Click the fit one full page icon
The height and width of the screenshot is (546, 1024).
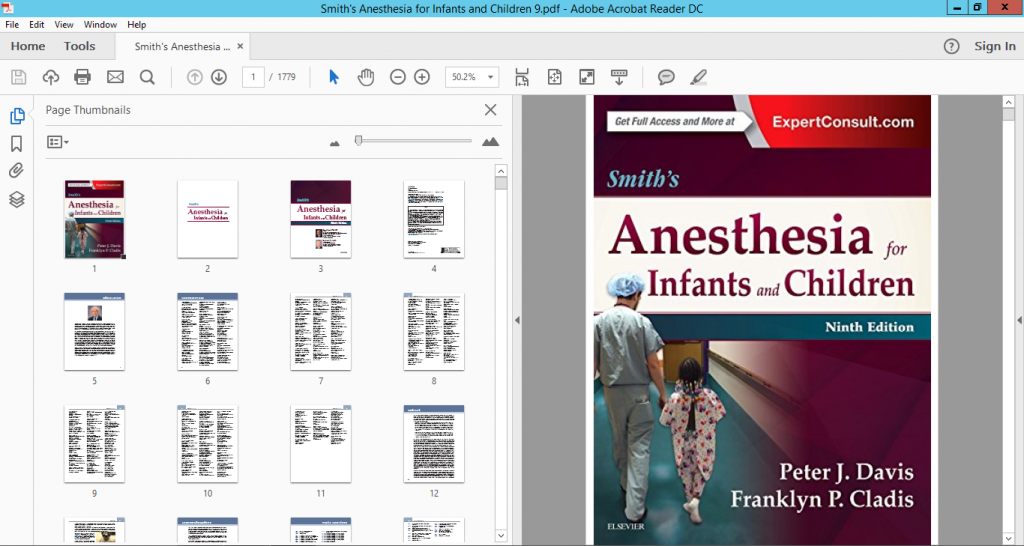[x=554, y=77]
